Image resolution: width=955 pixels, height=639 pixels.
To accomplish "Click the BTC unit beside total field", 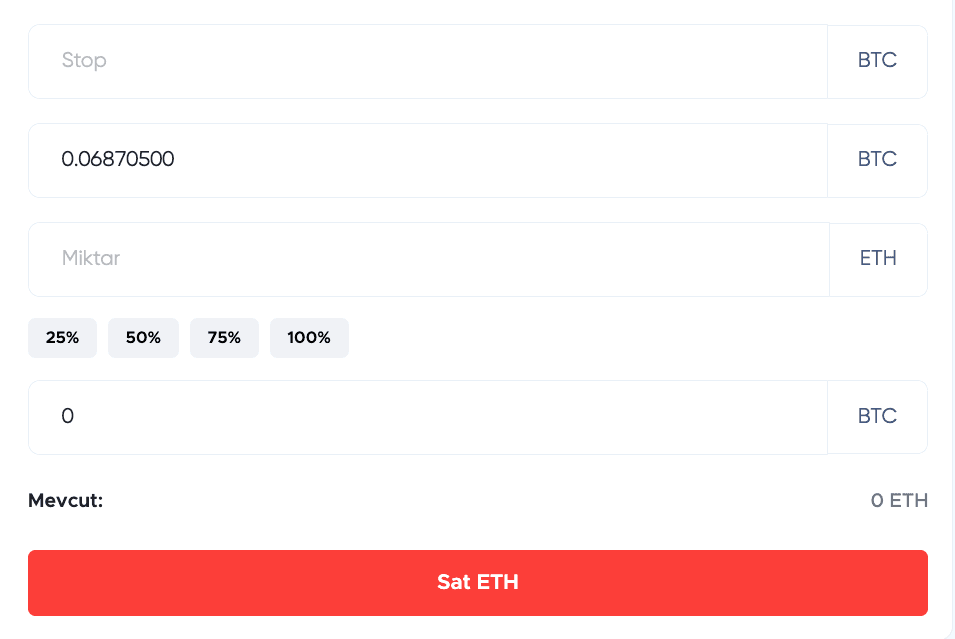I will pyautogui.click(x=877, y=417).
